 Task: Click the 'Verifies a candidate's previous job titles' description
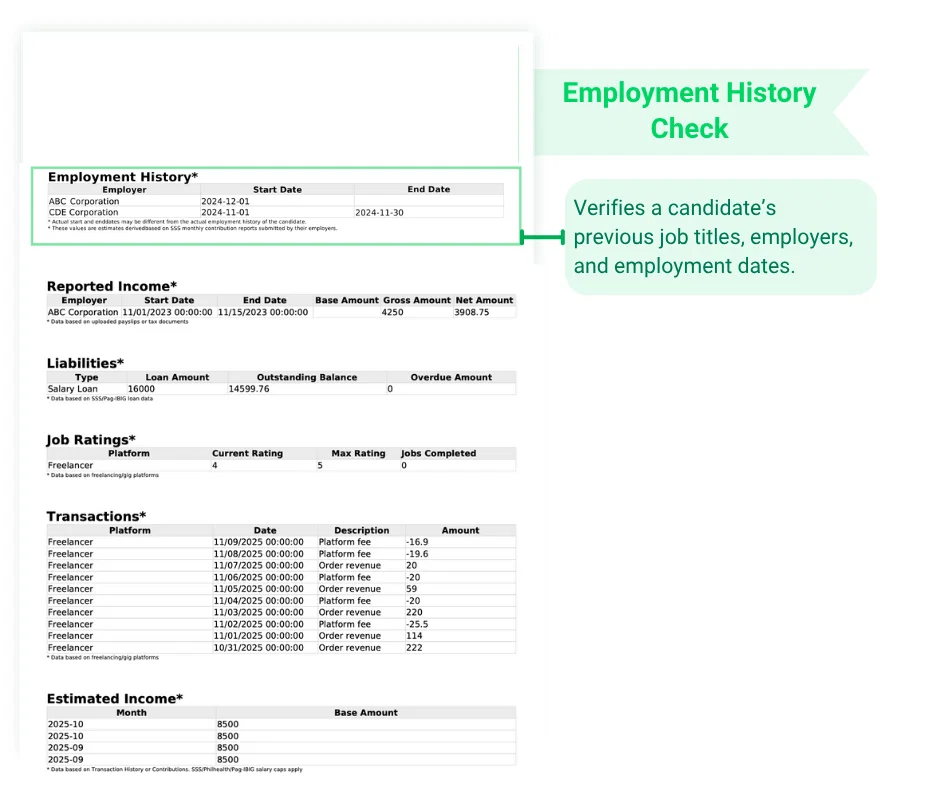click(713, 237)
